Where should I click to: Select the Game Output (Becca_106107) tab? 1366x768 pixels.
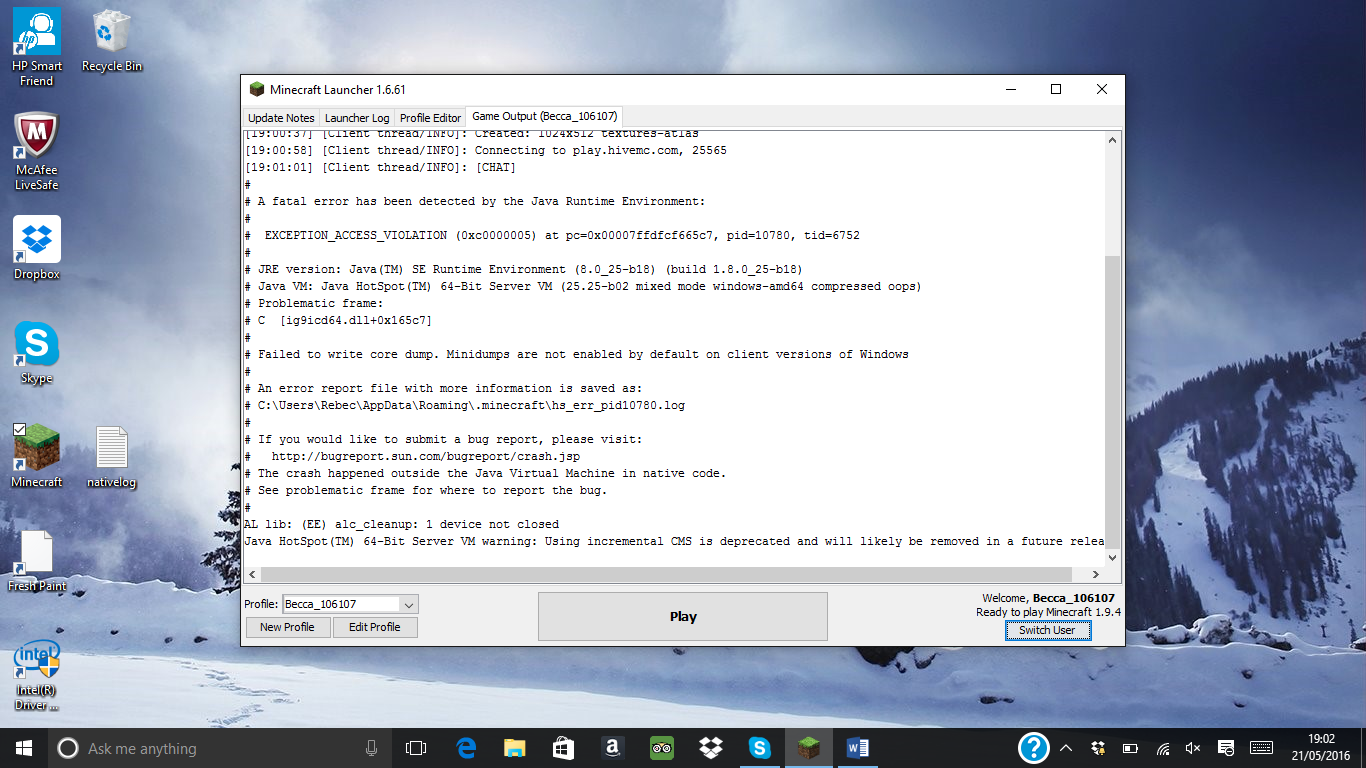(545, 117)
